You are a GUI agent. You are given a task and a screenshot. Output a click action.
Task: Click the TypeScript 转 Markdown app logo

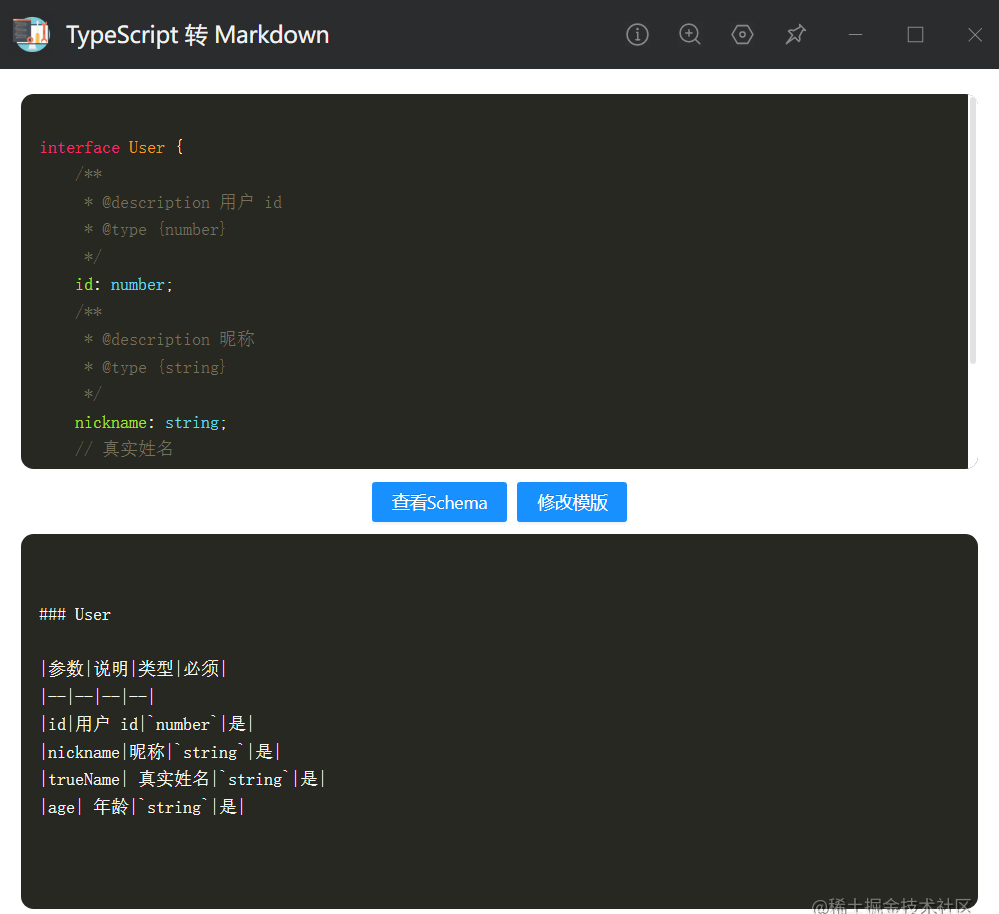(x=32, y=34)
